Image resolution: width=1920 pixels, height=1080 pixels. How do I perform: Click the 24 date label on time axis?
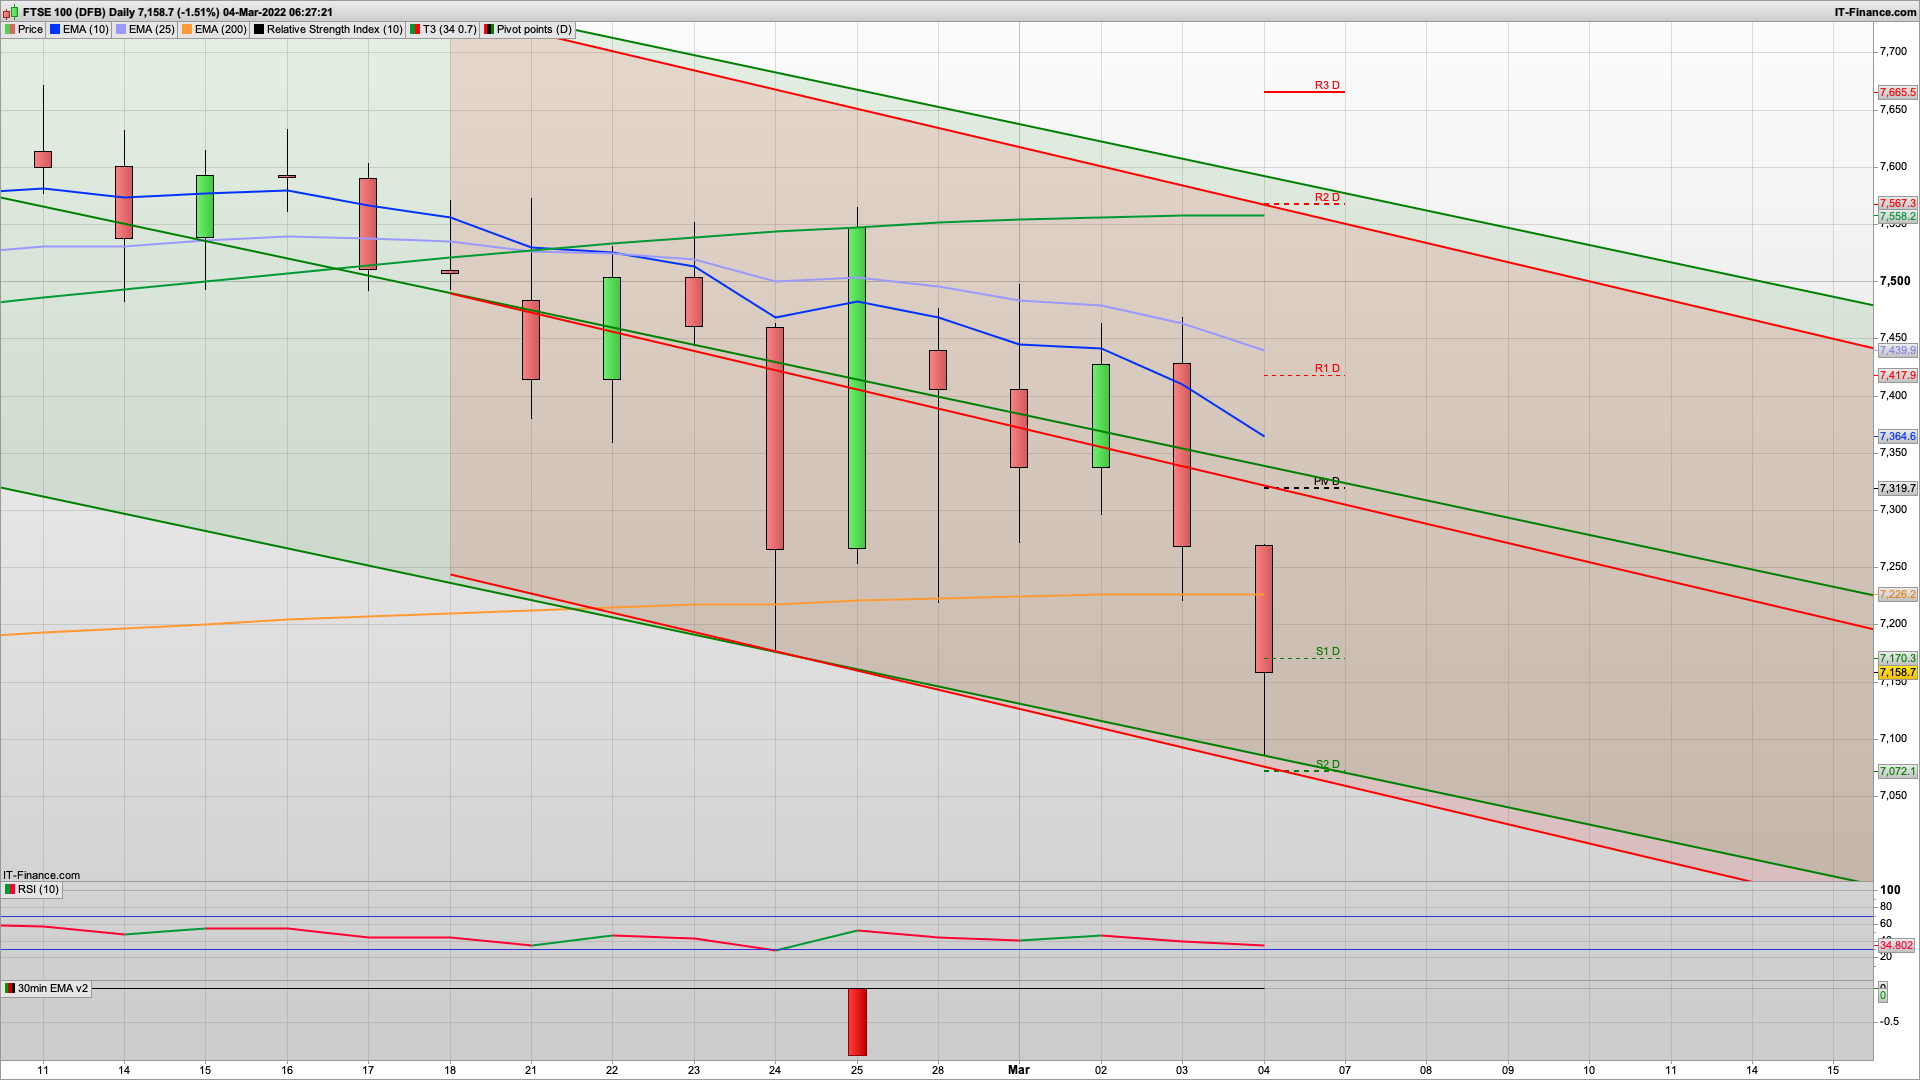click(x=775, y=1070)
